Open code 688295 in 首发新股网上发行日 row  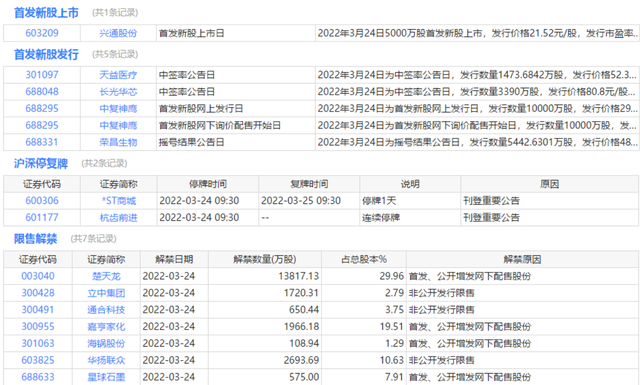(42, 109)
